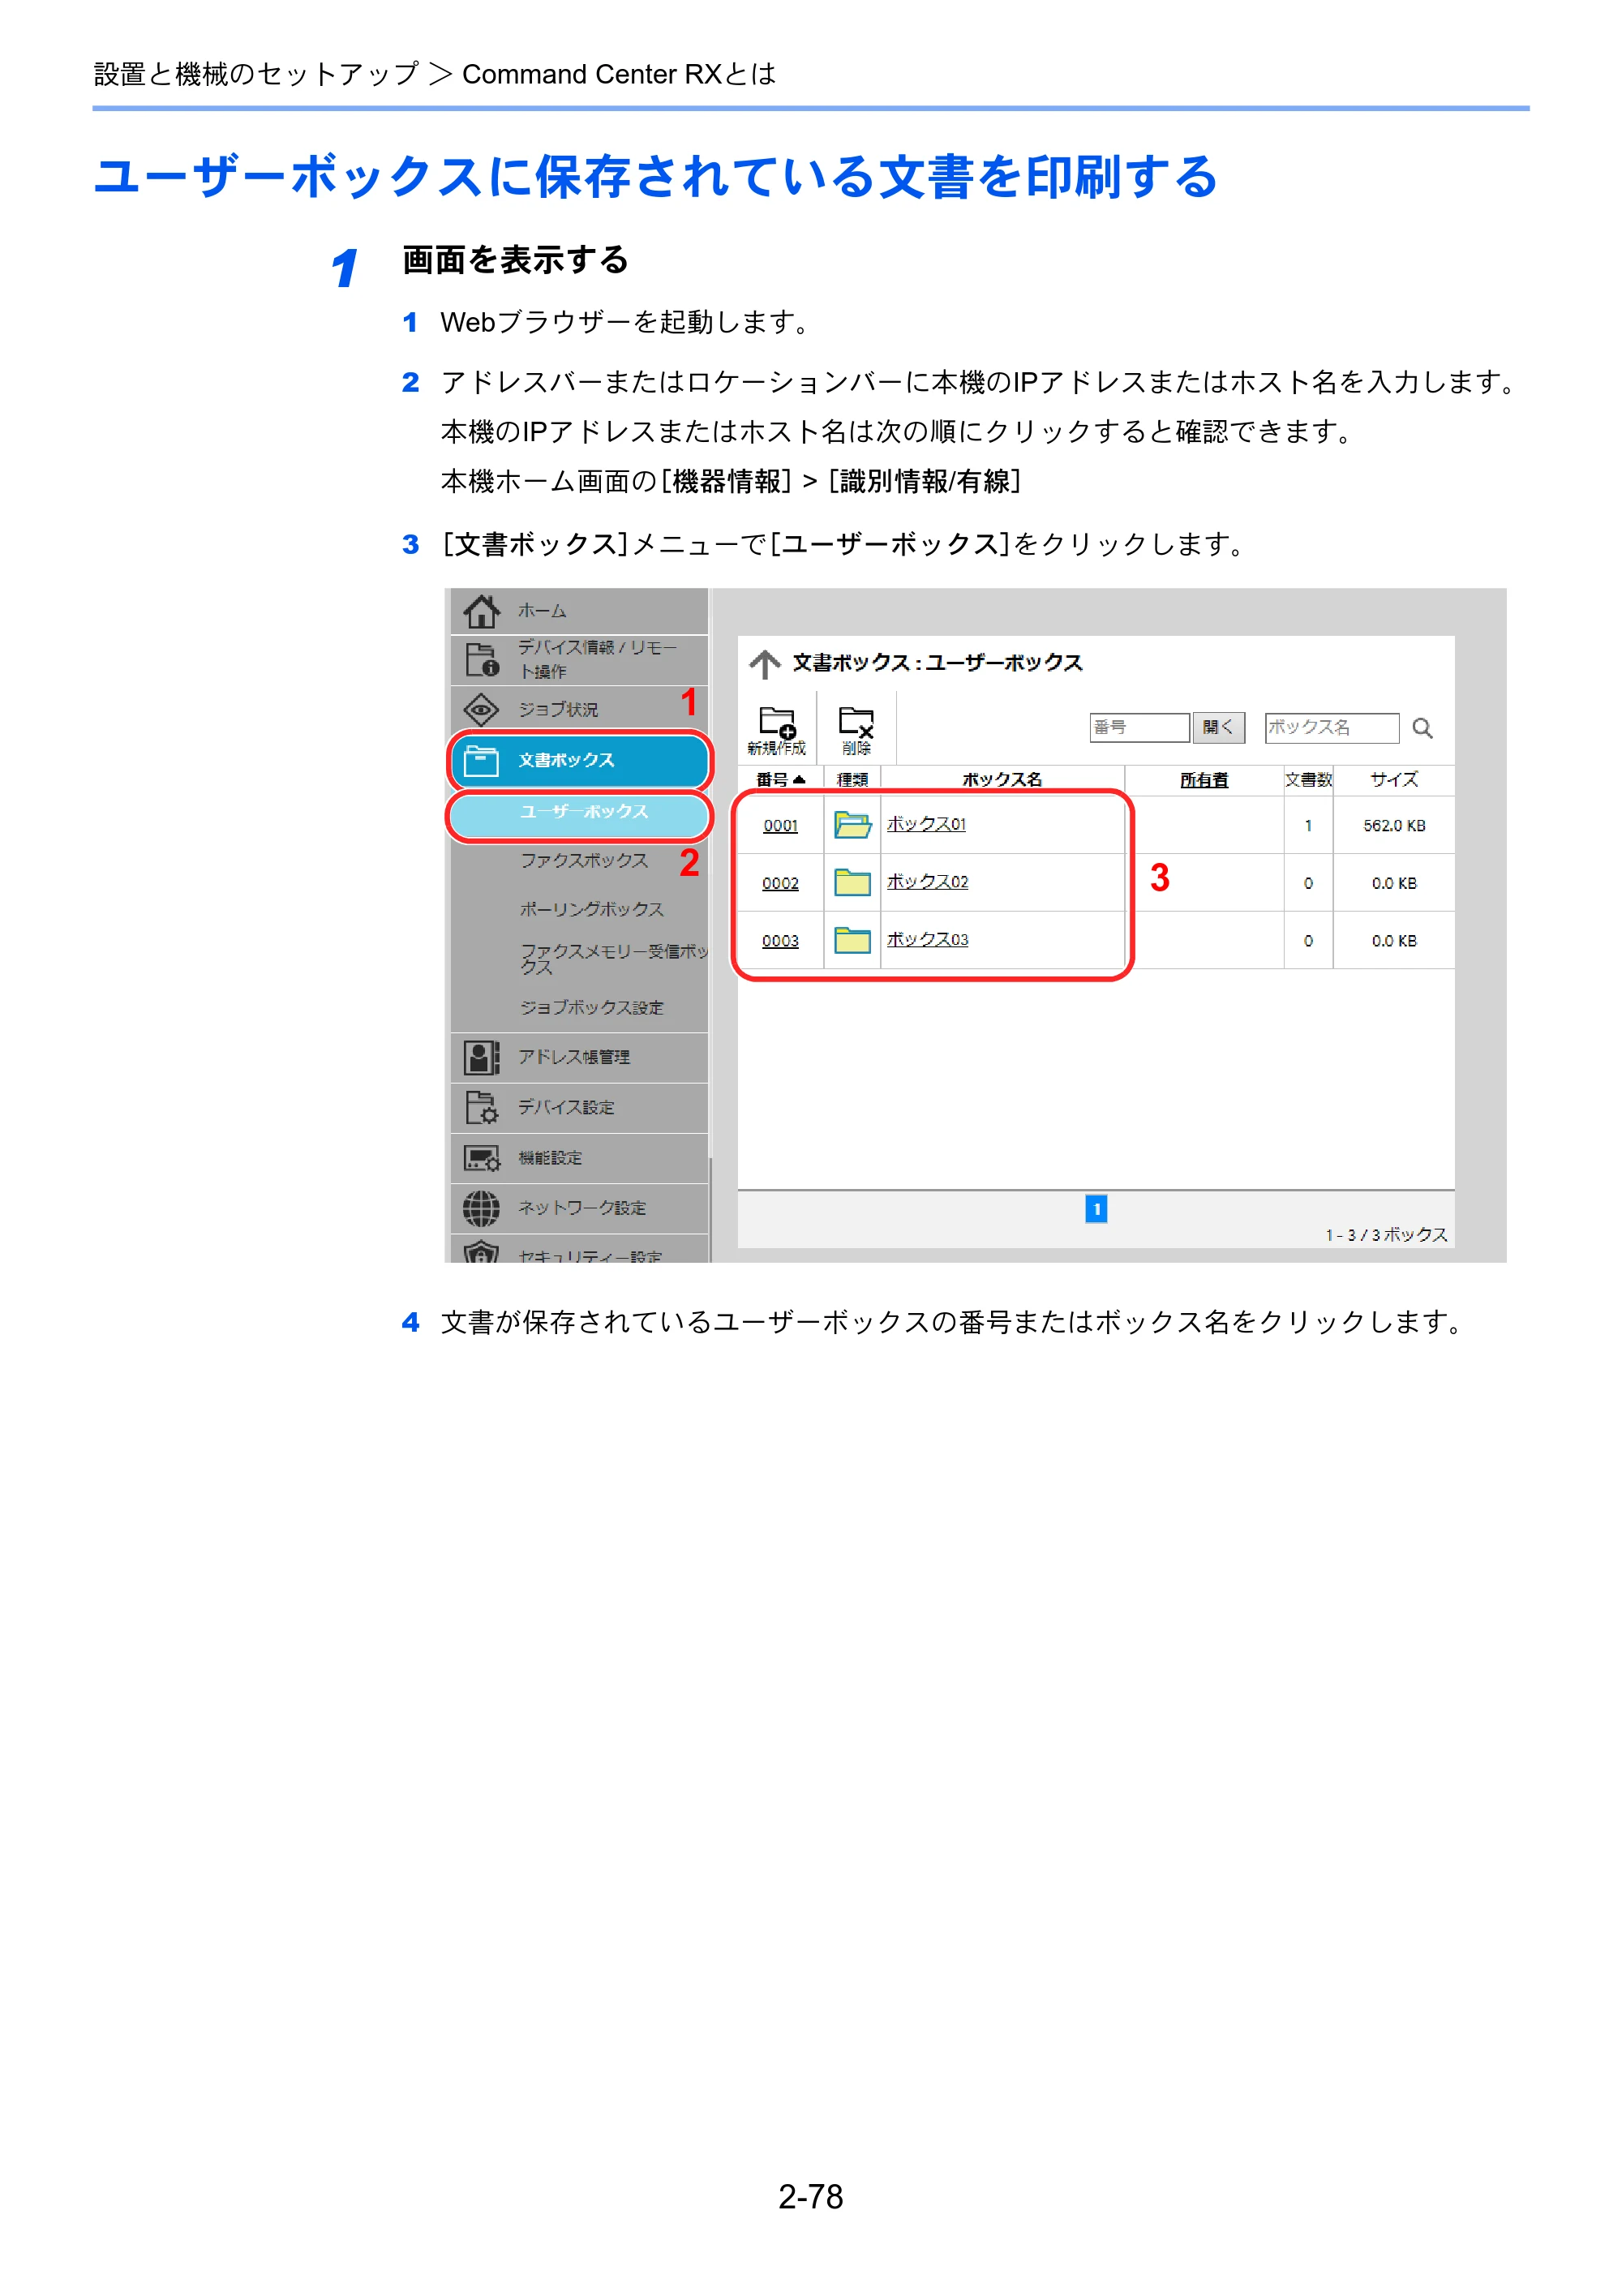The width and height of the screenshot is (1622, 2296).
Task: Click the 新規作成 folder icon
Action: [x=777, y=721]
